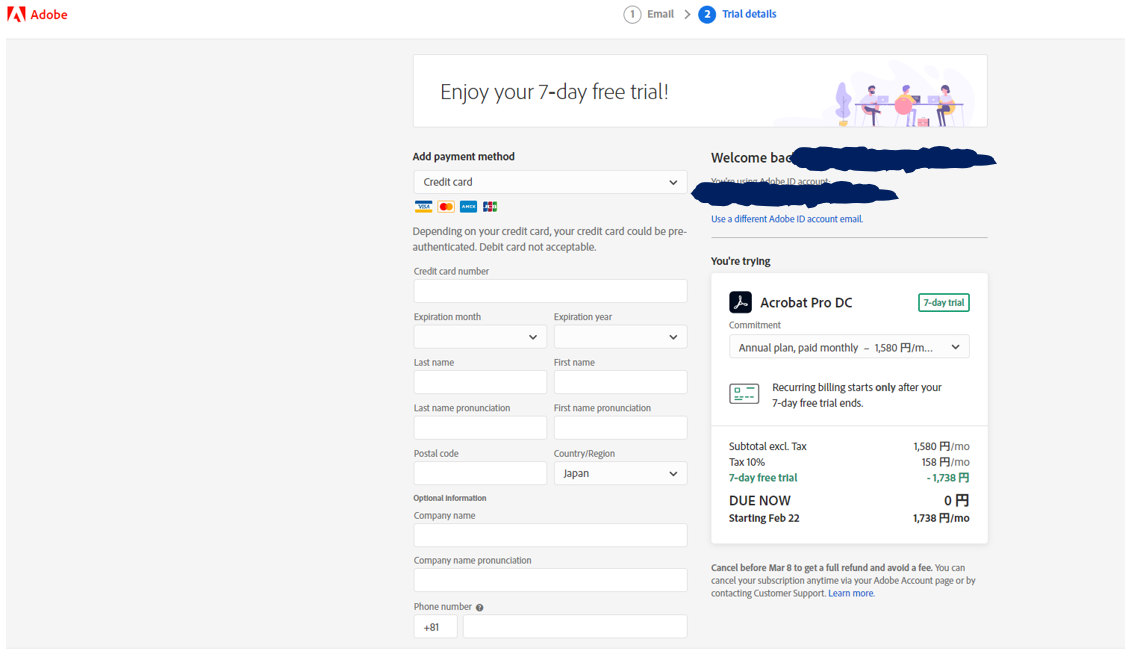Click the Mastercard icon
Viewport: 1125px width, 649px height.
(x=446, y=207)
